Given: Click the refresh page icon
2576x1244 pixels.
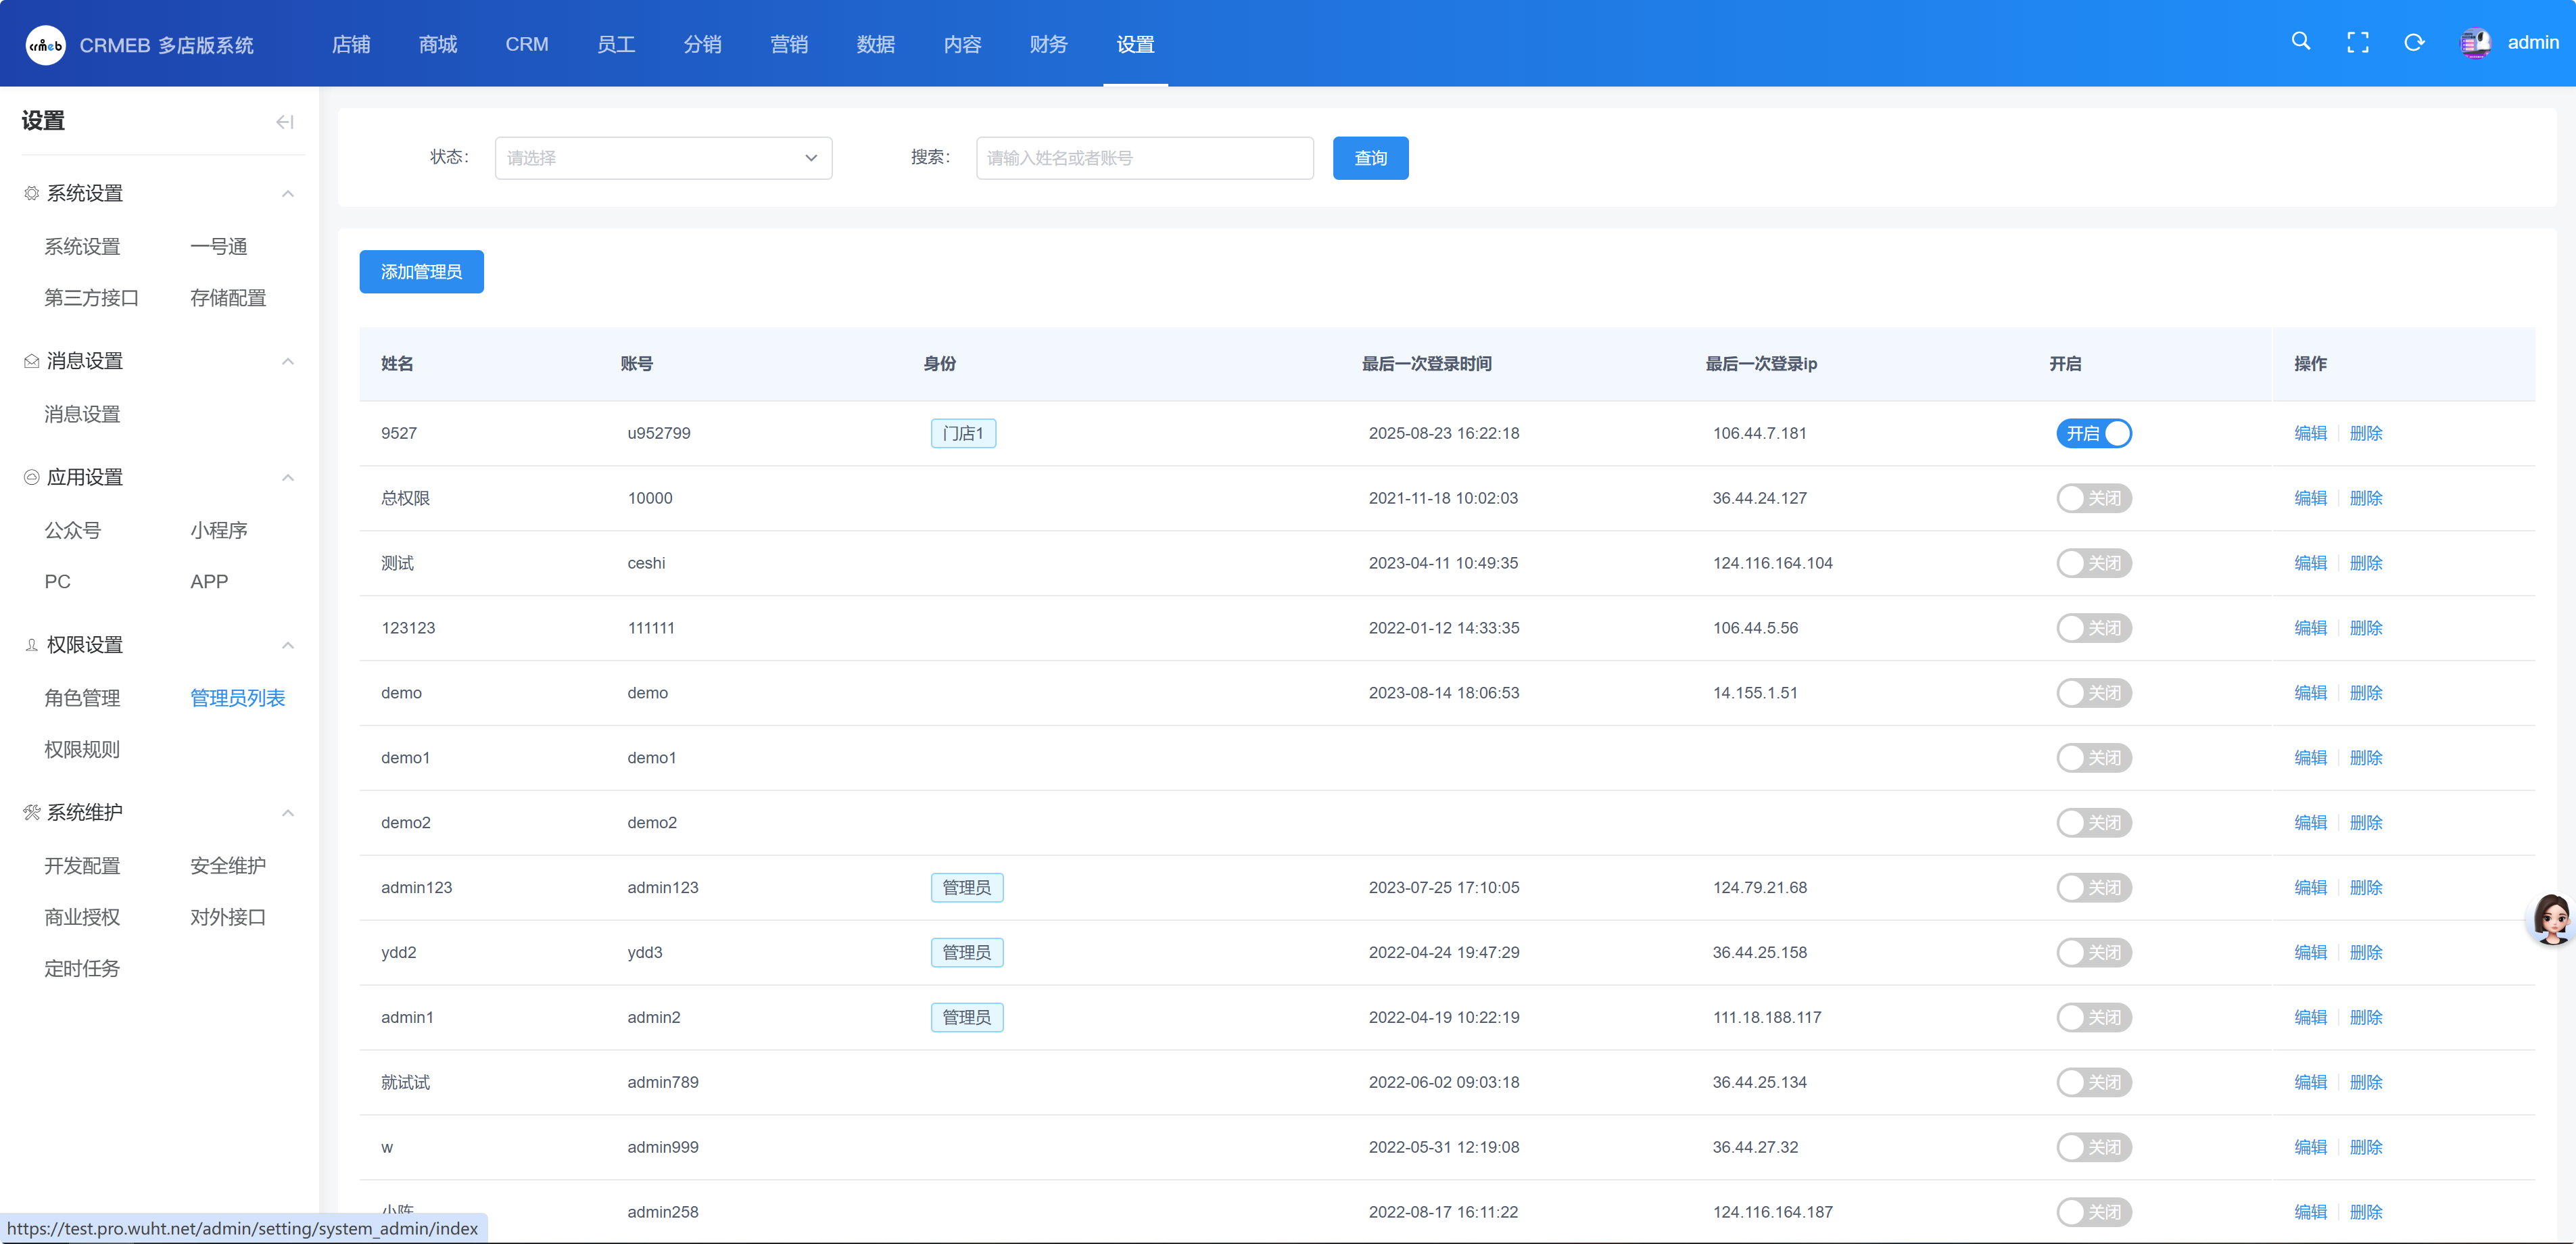Looking at the screenshot, I should (x=2414, y=42).
